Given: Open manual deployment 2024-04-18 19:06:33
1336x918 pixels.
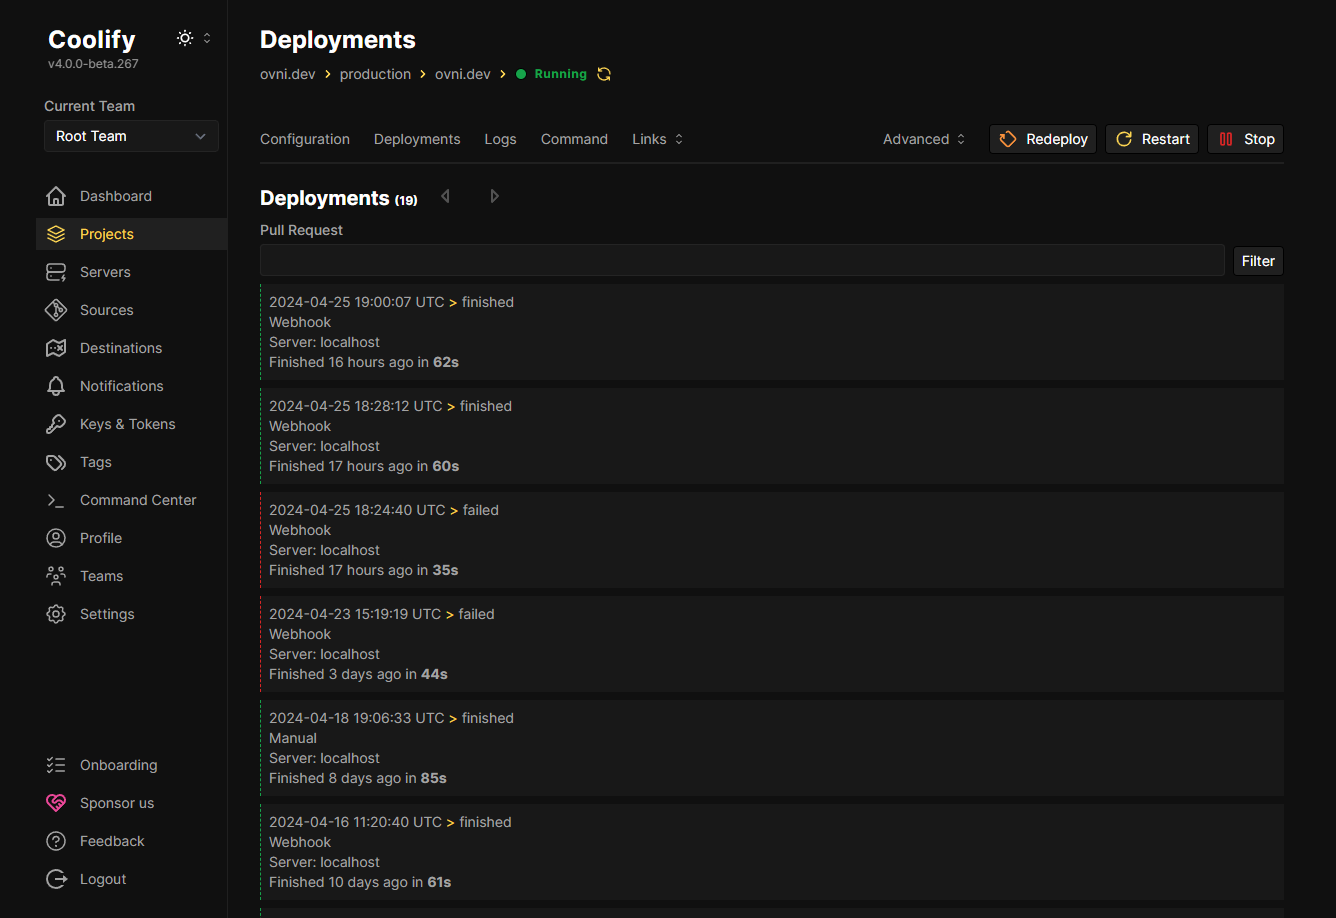Looking at the screenshot, I should pyautogui.click(x=772, y=748).
